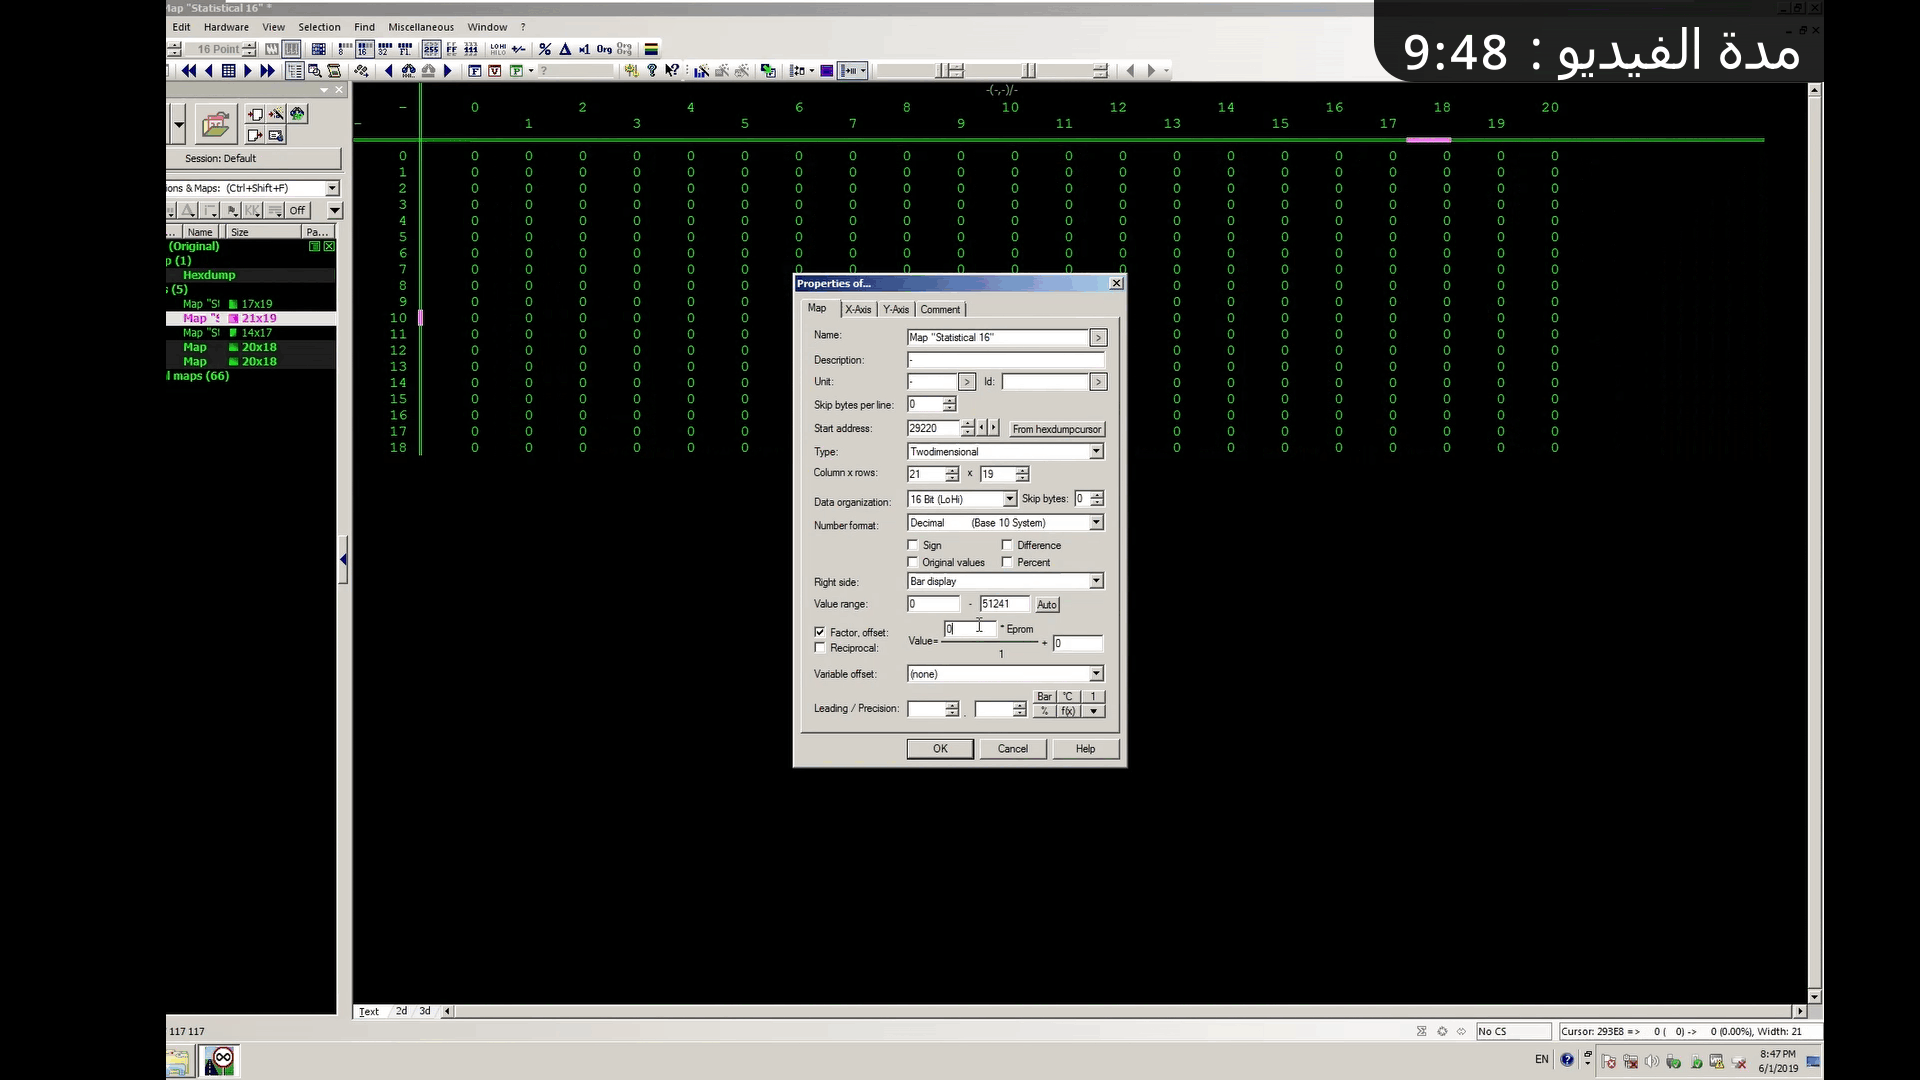This screenshot has height=1080, width=1920.
Task: Open the Miscellaneous menu
Action: (x=420, y=27)
